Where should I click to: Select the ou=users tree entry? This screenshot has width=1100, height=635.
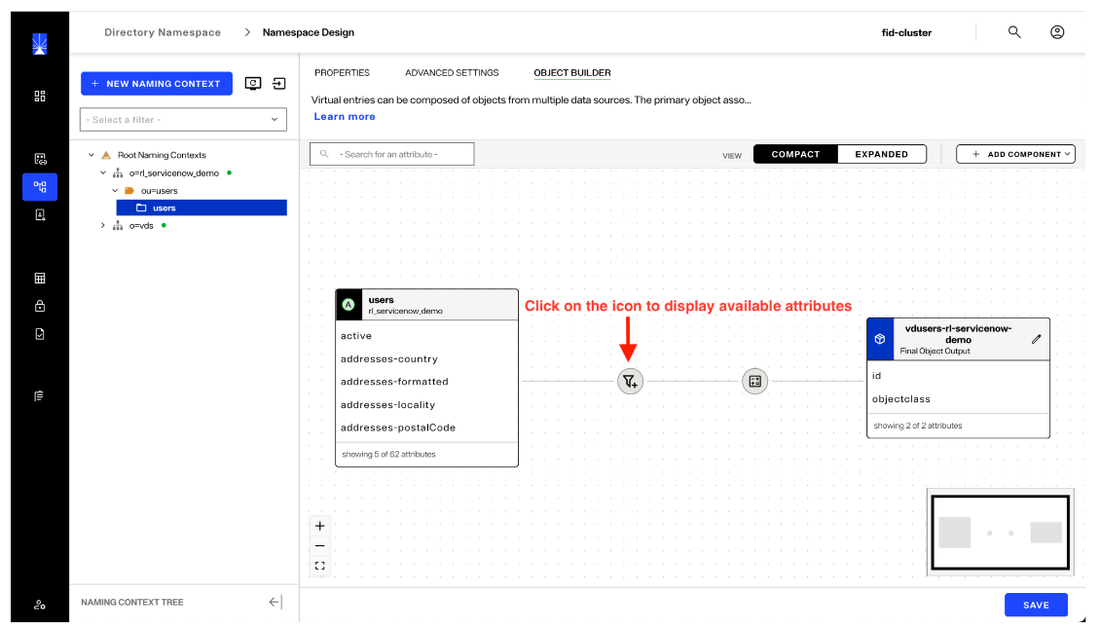click(x=159, y=191)
